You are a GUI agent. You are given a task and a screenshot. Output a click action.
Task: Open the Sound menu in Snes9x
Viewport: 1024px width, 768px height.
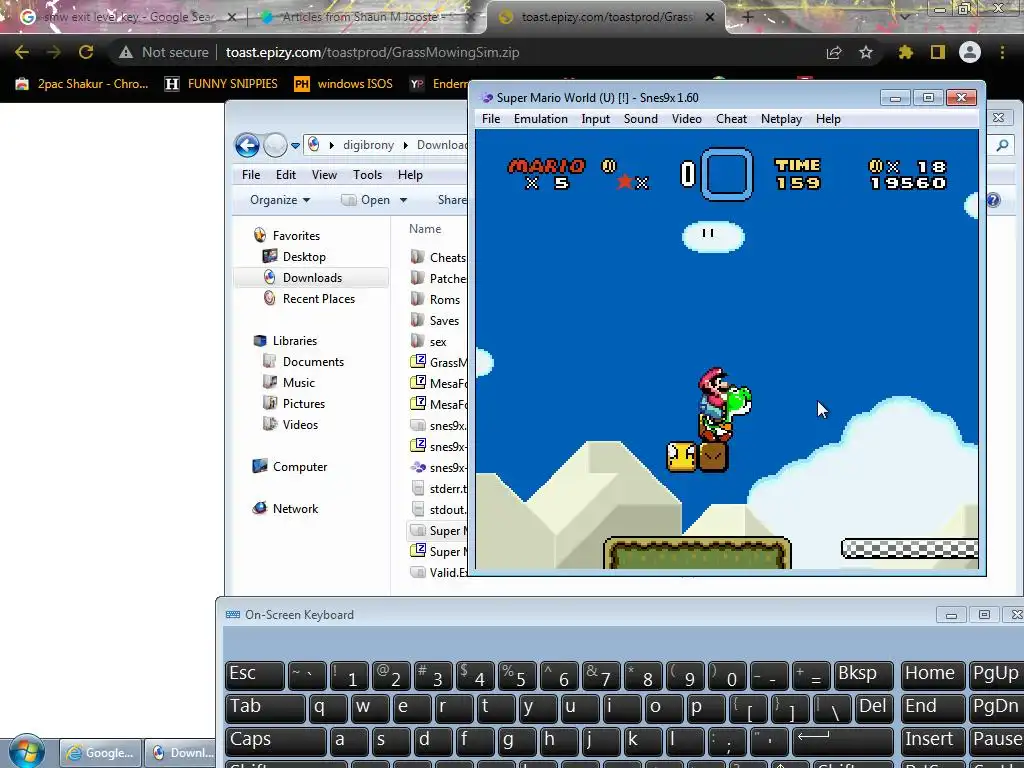point(640,119)
